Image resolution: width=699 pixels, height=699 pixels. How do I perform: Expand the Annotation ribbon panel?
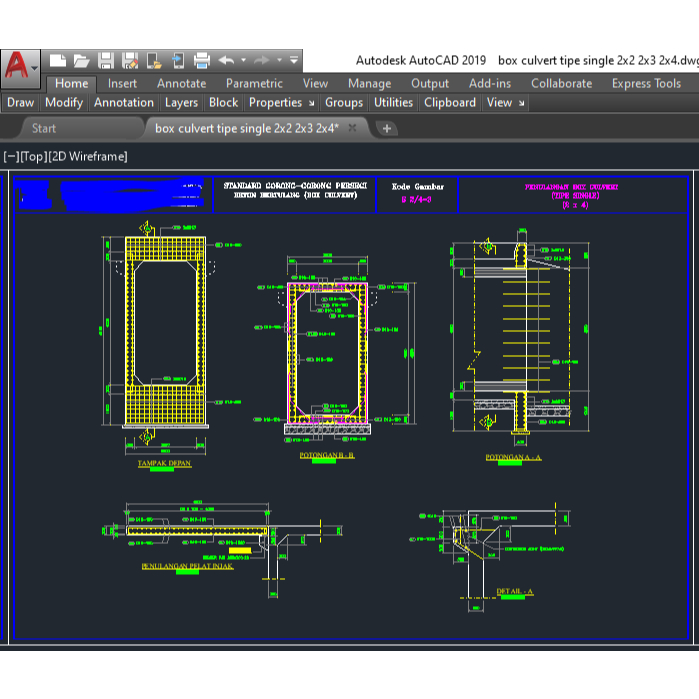(x=124, y=103)
